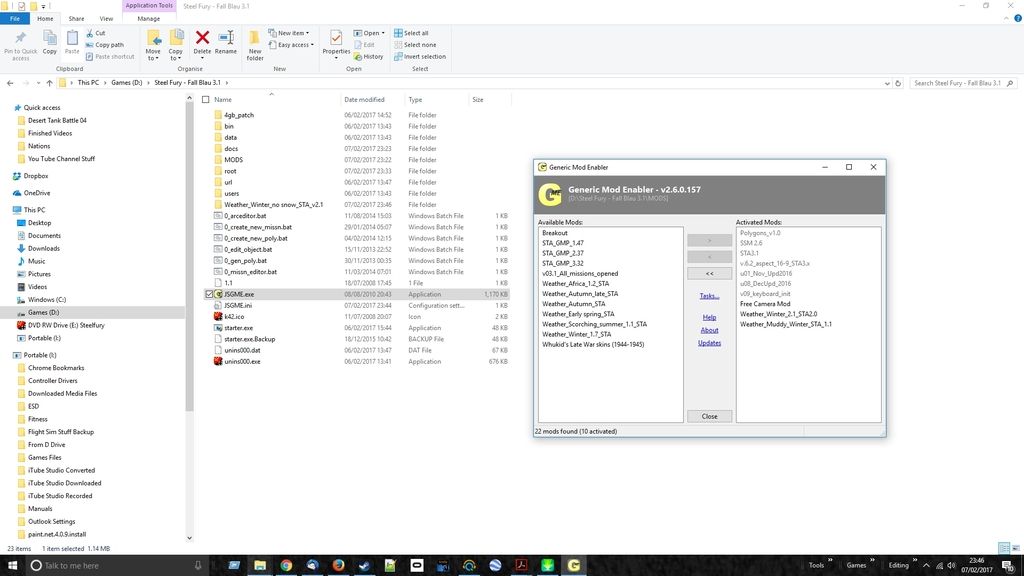Screen dimensions: 1024x576
Task: Open the Adobe Reader taskbar icon
Action: click(x=521, y=566)
